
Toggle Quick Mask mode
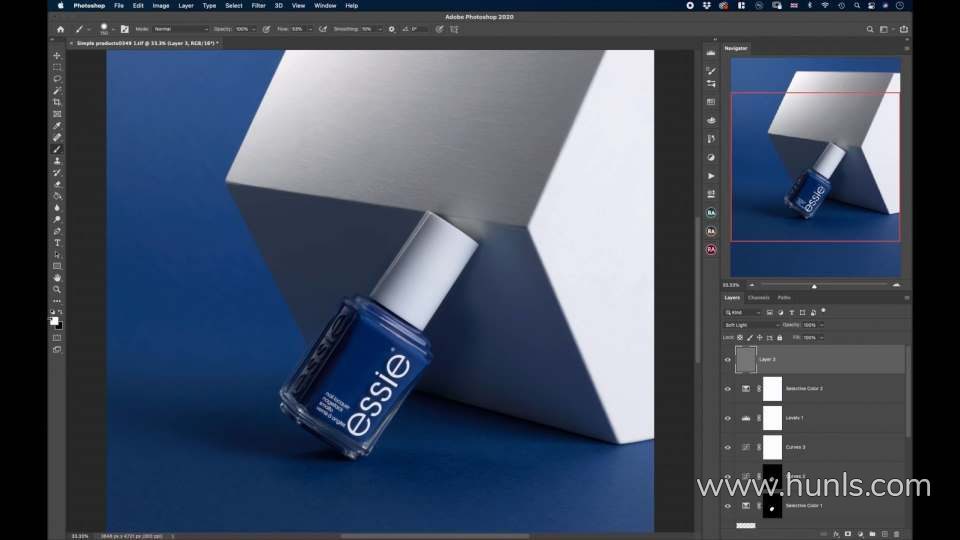(57, 337)
